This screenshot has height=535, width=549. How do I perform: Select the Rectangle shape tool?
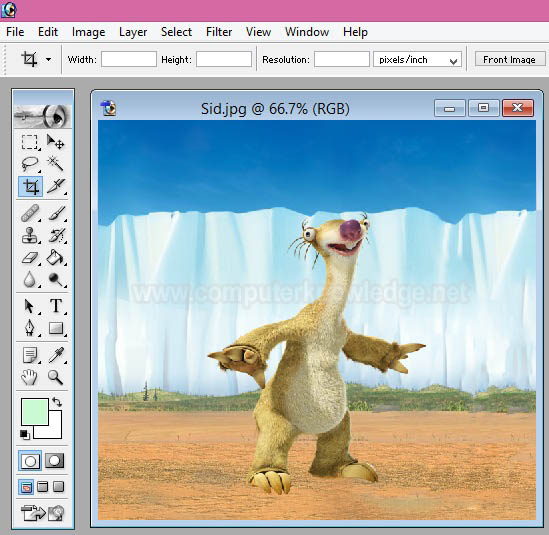(56, 328)
